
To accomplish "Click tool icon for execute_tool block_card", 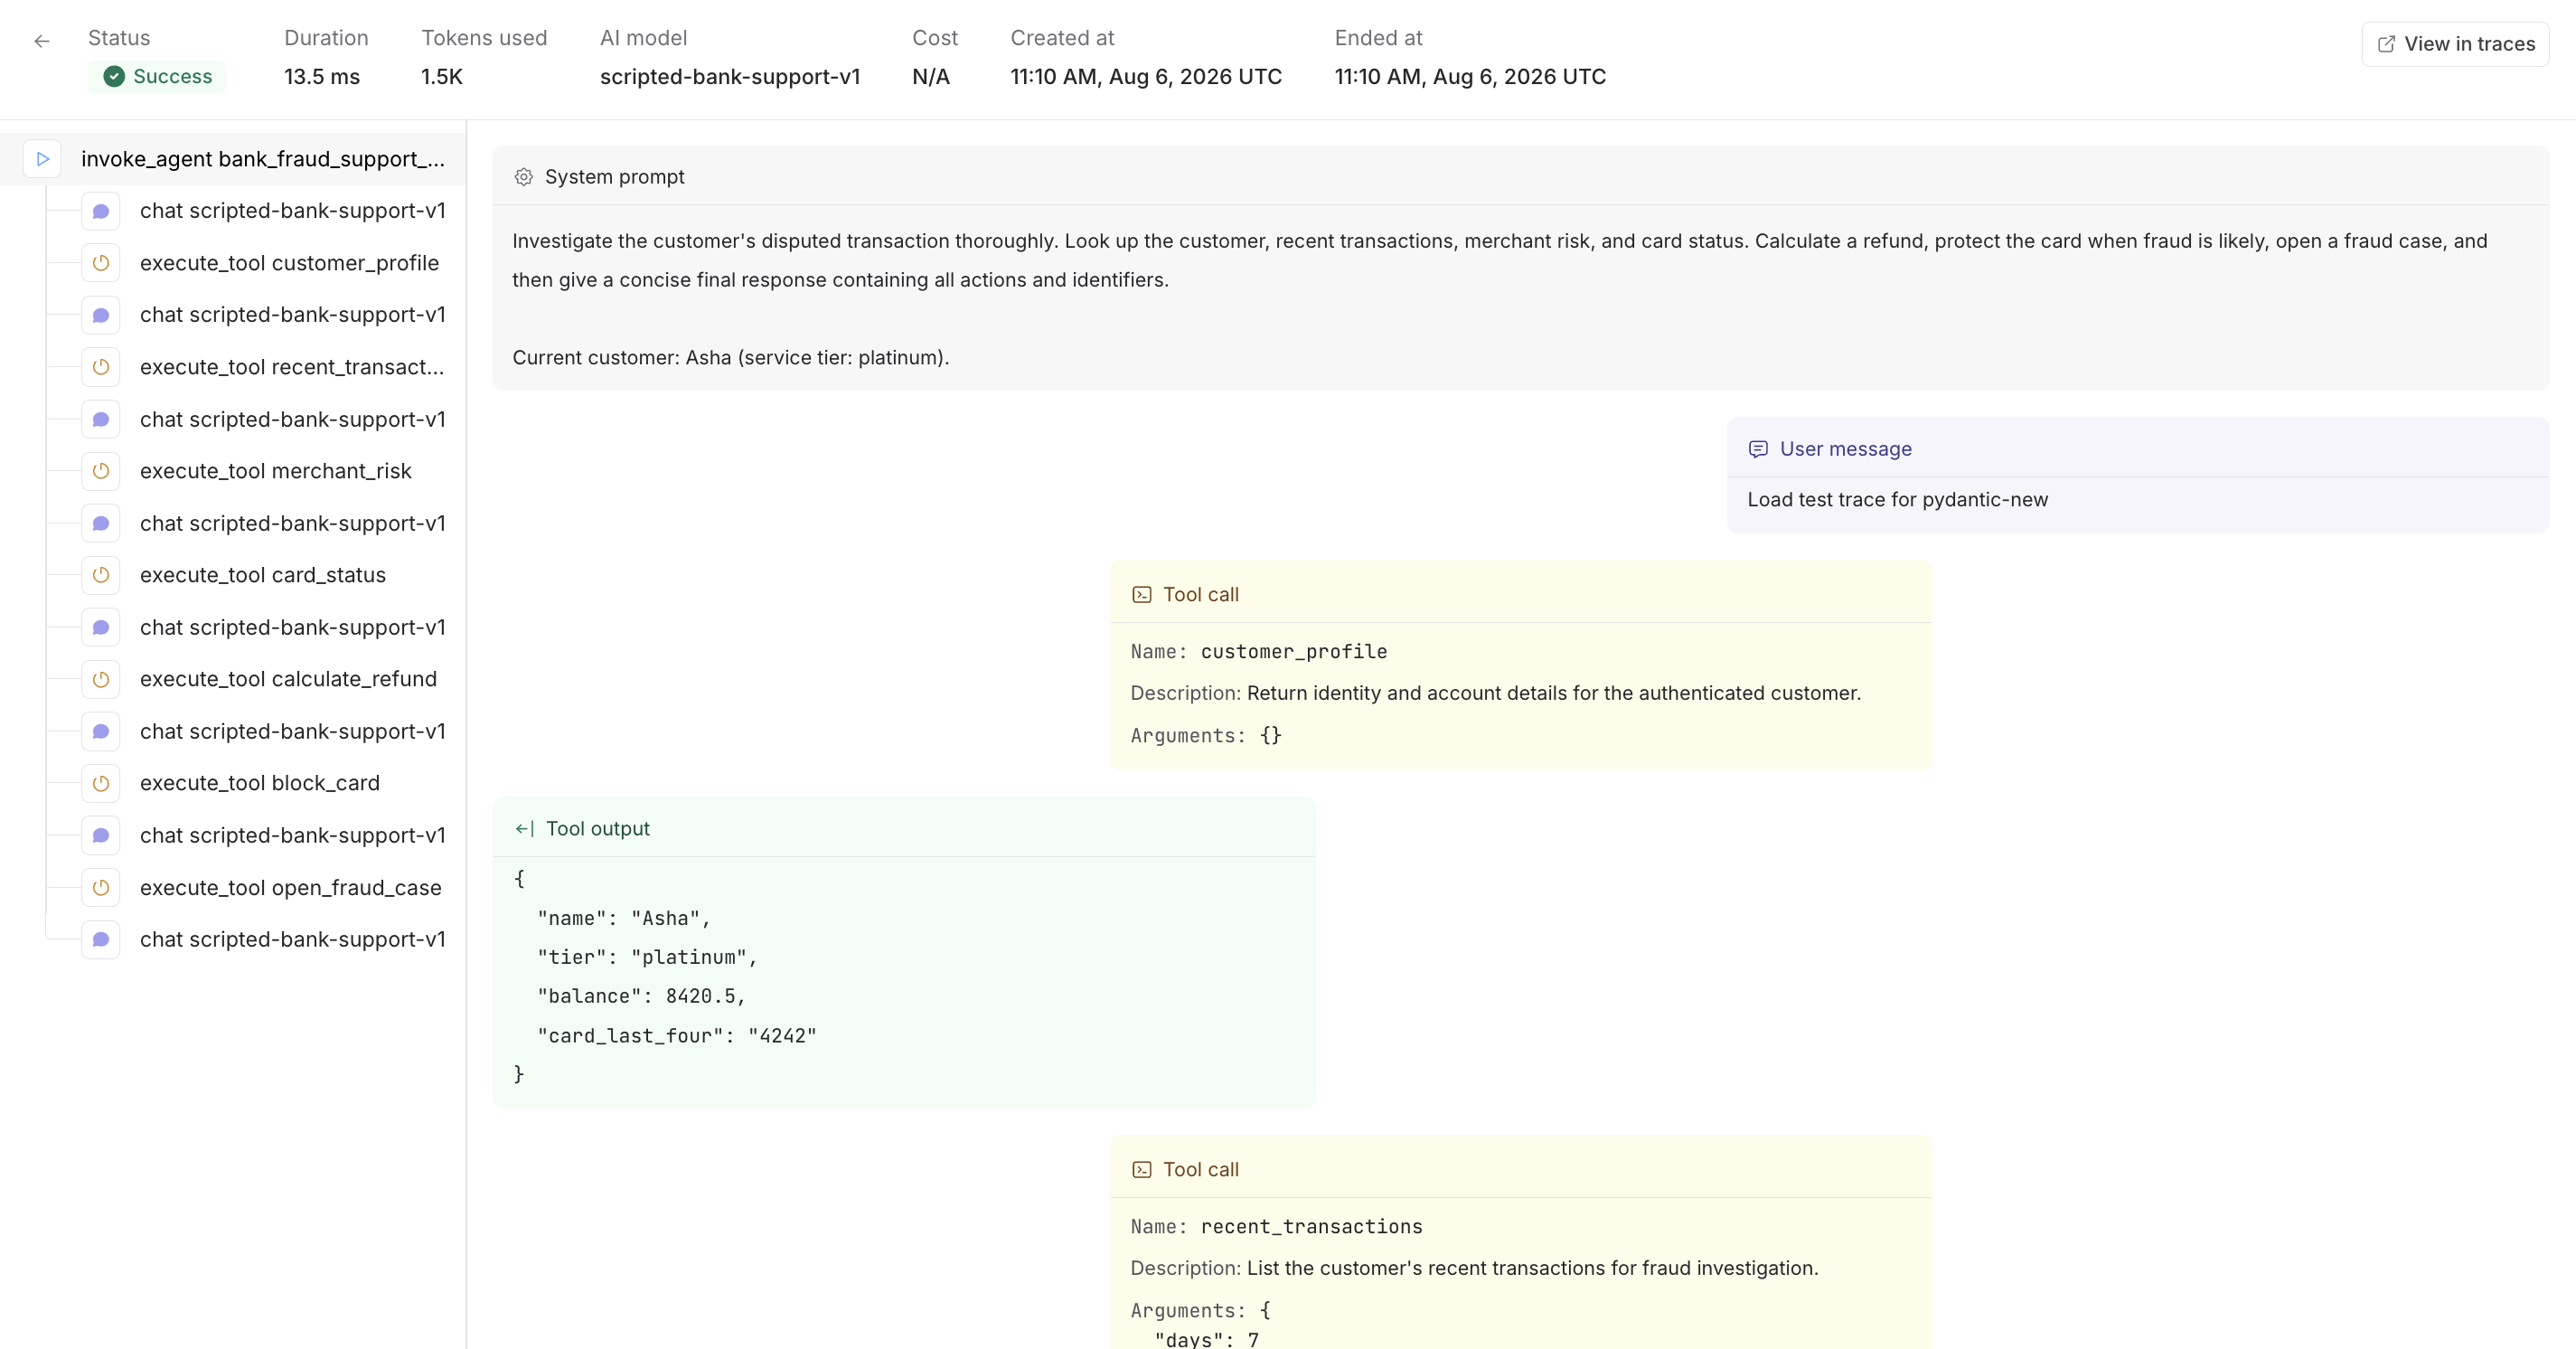I will click(101, 783).
